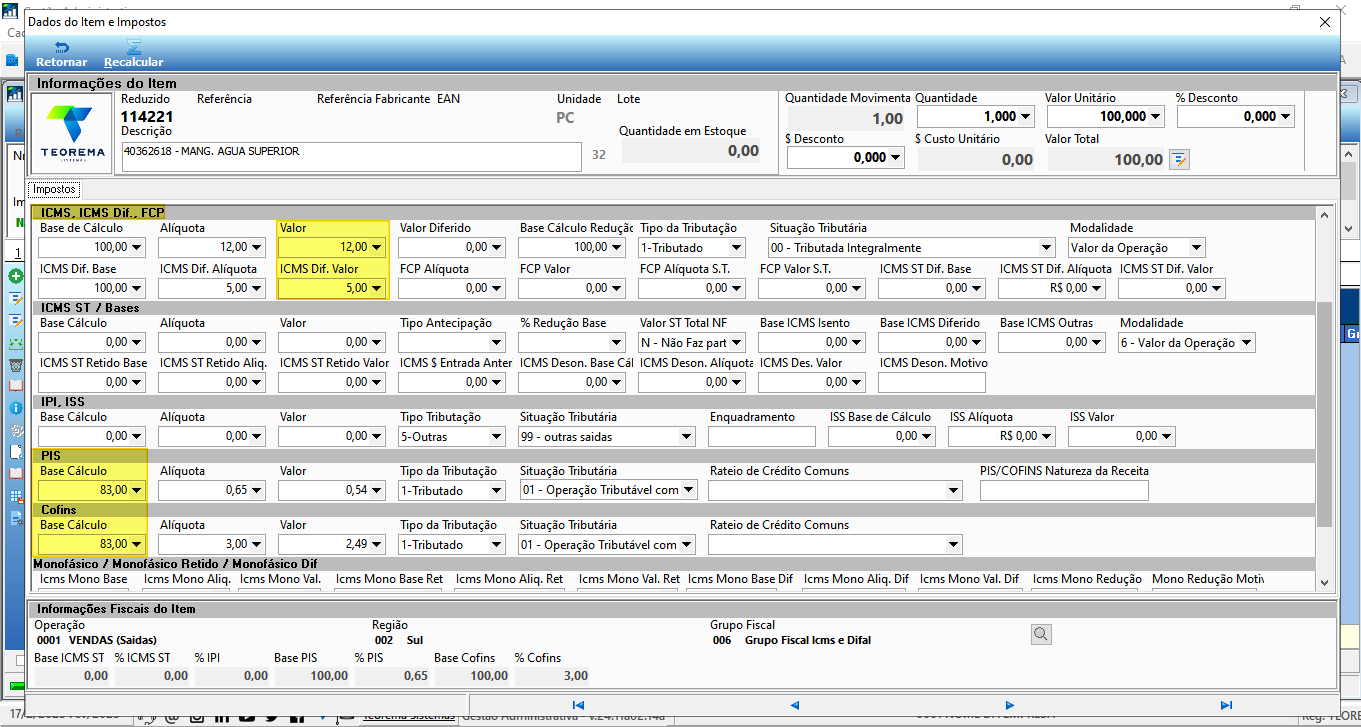Click the taxes panel vertical scrollbar down arrow

click(1325, 582)
